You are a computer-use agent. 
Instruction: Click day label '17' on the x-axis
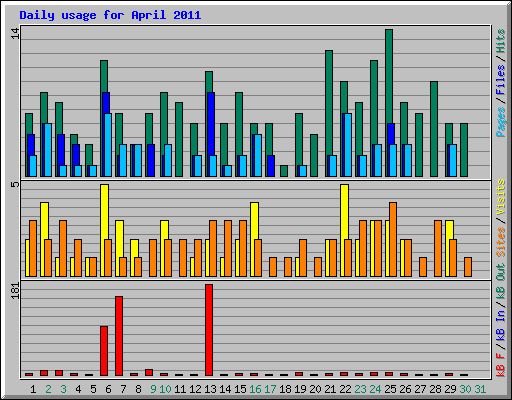pyautogui.click(x=270, y=389)
